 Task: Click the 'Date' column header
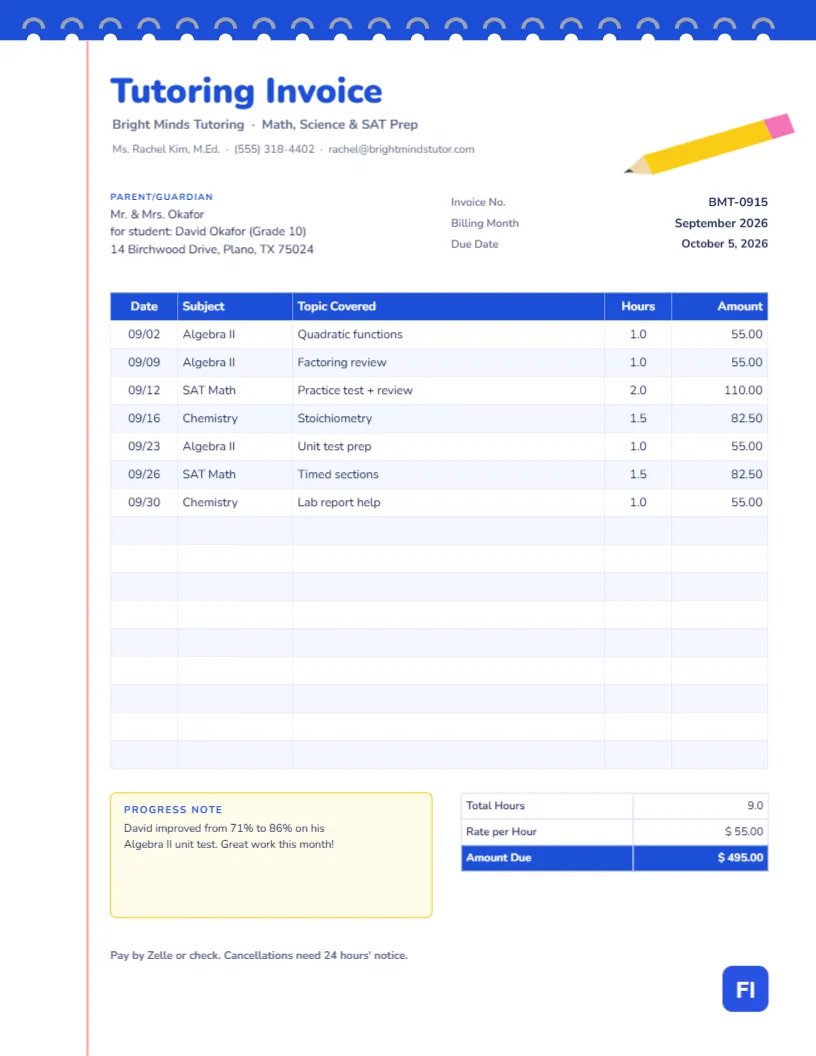click(144, 306)
